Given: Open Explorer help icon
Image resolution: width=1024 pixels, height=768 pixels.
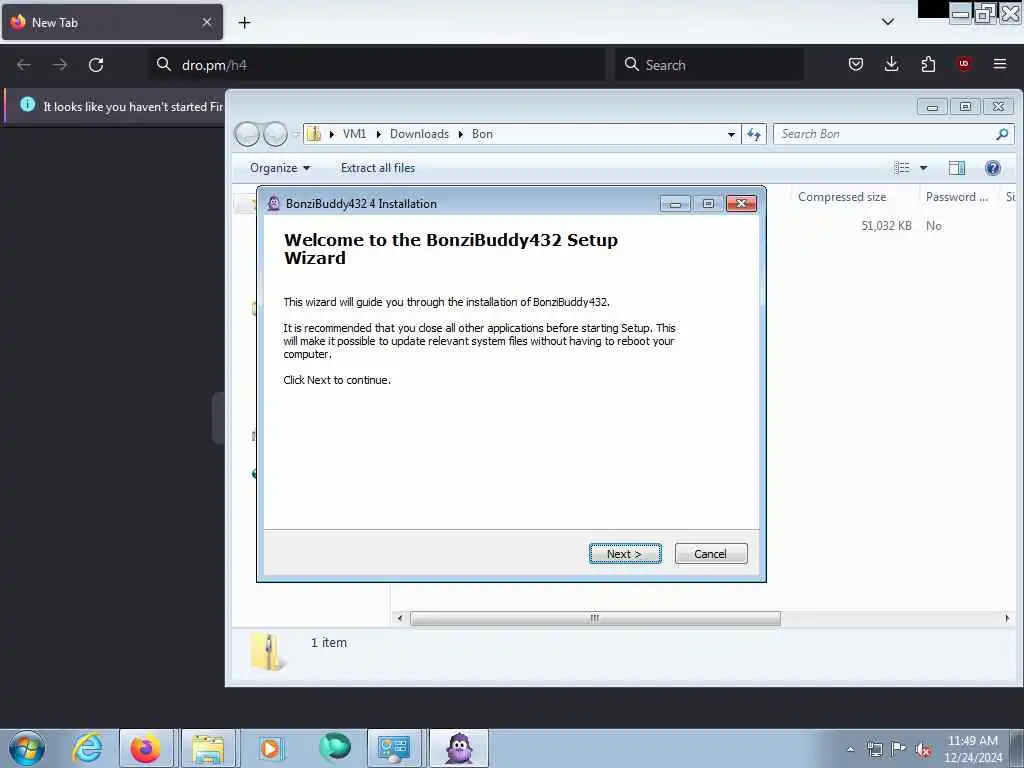Looking at the screenshot, I should coord(993,168).
